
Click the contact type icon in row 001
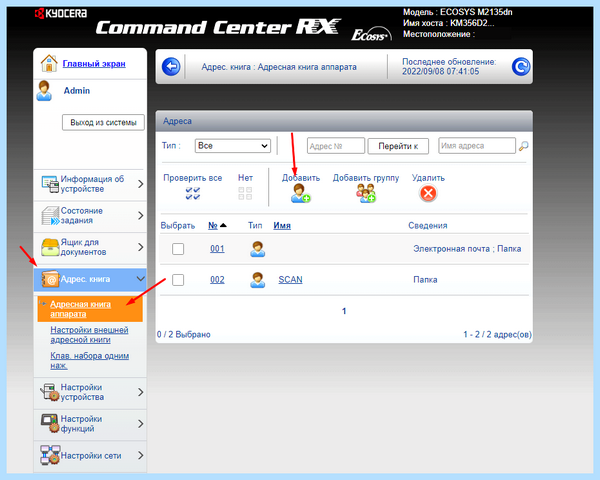[x=258, y=249]
